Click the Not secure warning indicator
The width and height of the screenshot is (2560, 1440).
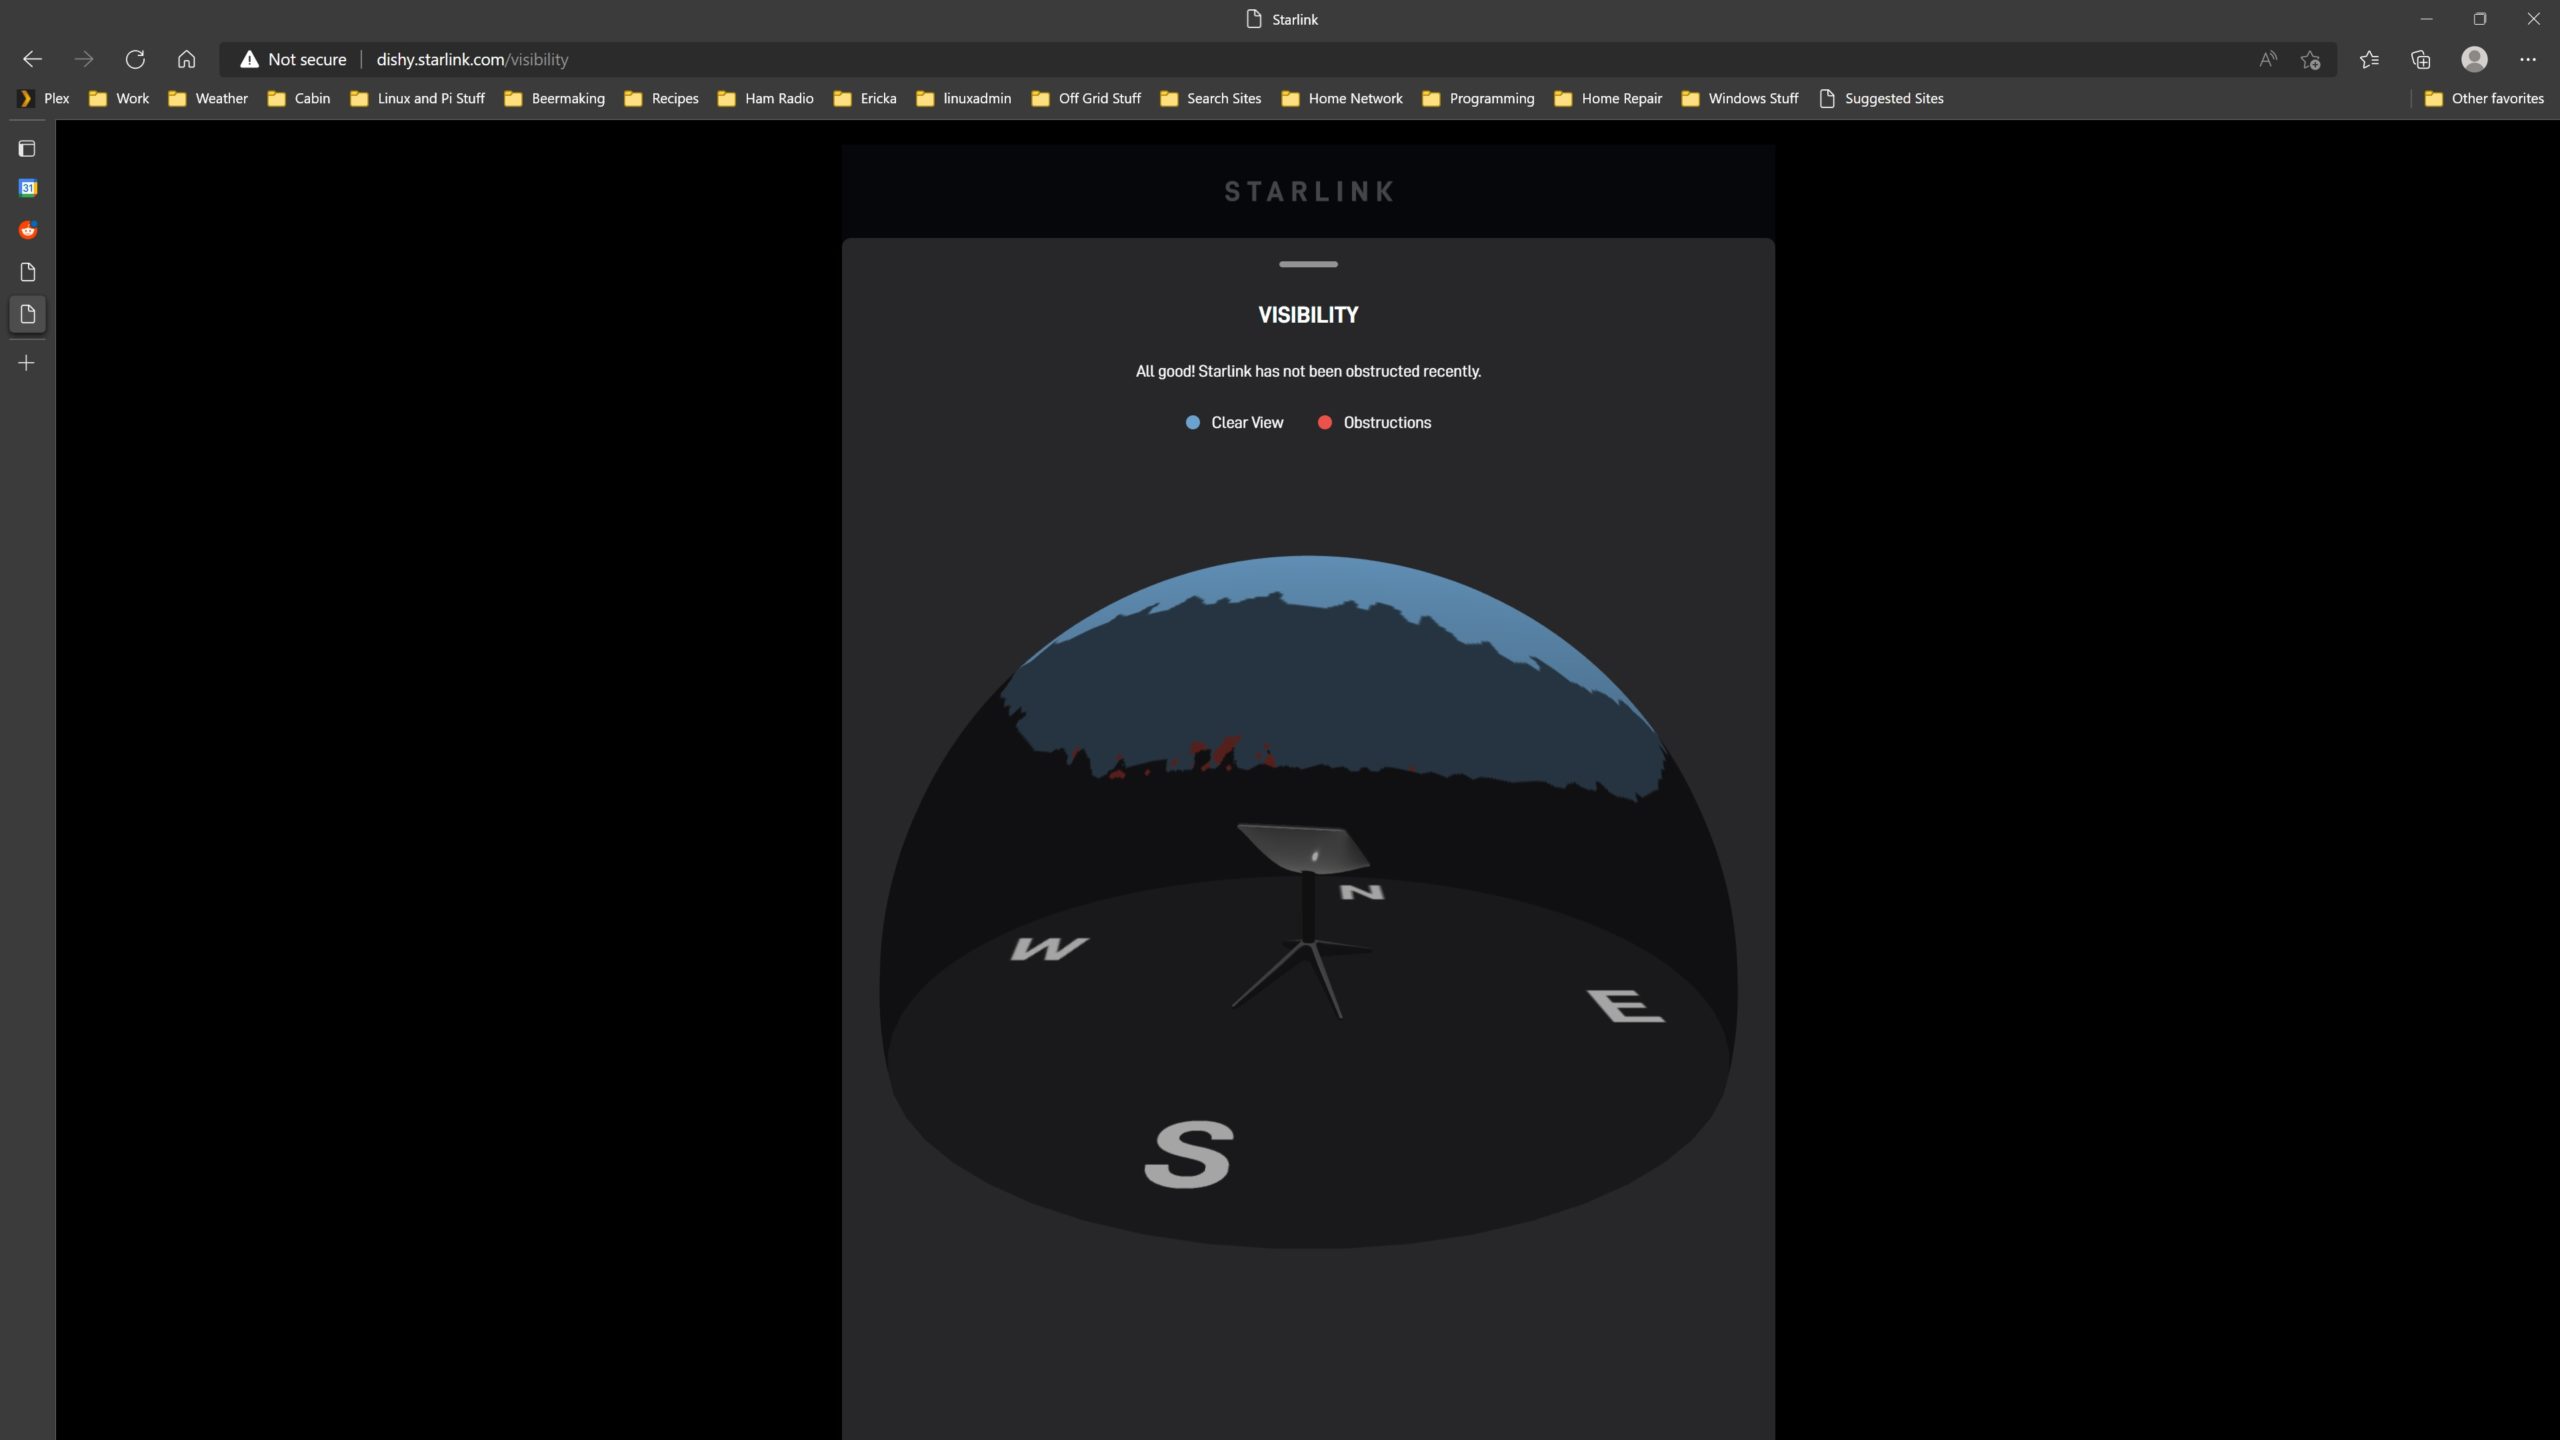coord(293,59)
